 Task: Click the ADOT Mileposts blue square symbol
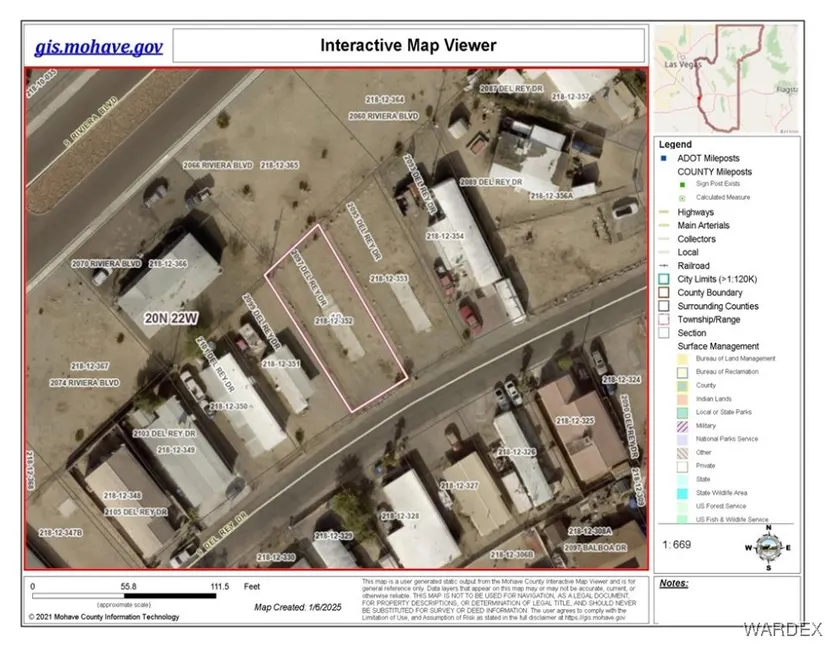[664, 157]
